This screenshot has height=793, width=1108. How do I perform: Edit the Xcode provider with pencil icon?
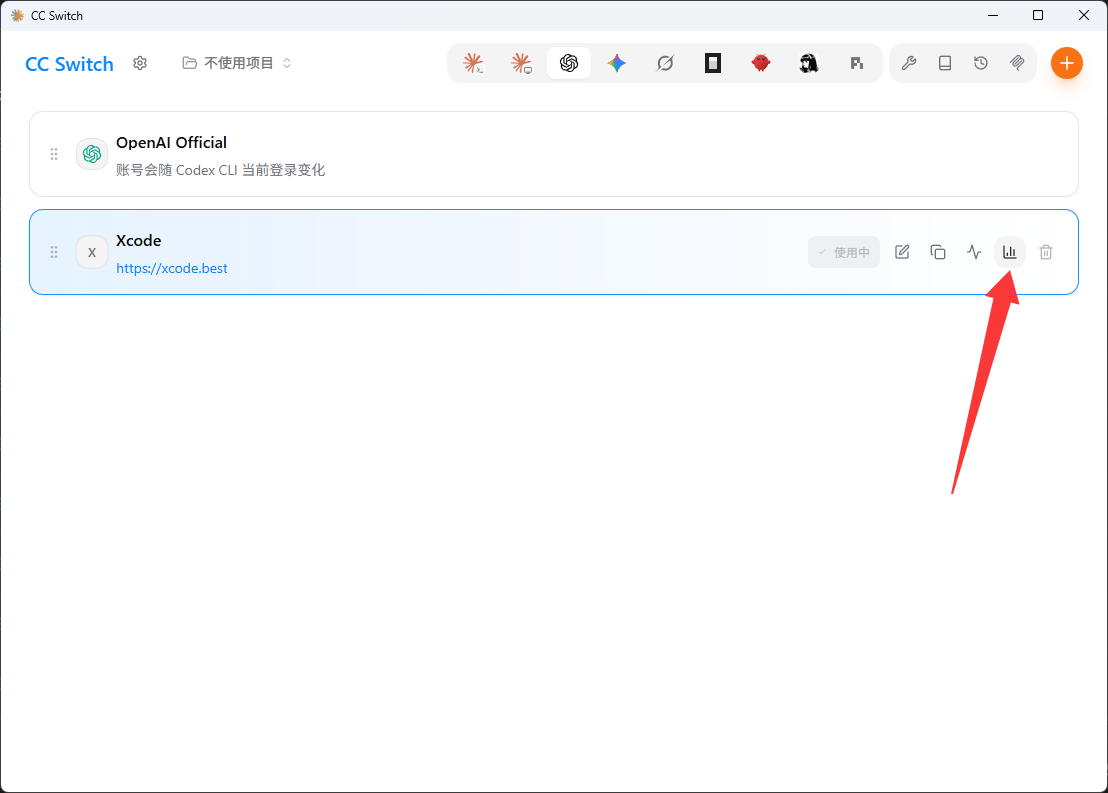coord(902,252)
